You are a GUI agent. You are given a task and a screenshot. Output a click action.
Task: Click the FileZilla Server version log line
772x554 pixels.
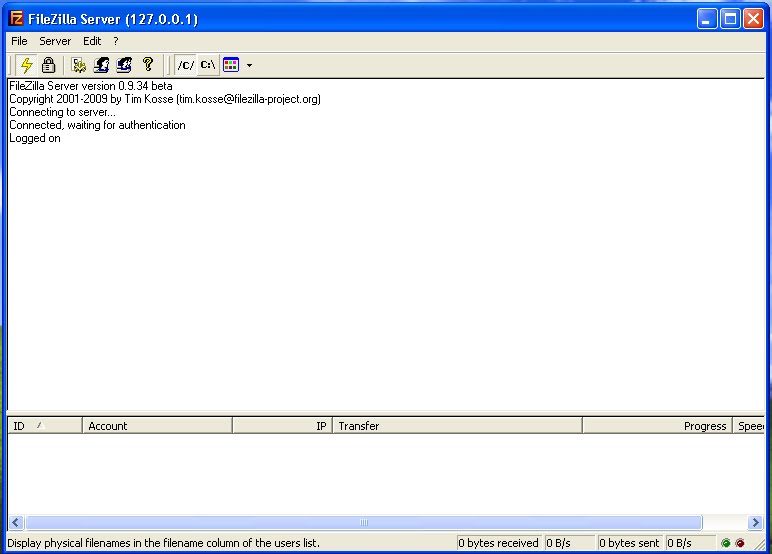tap(91, 86)
